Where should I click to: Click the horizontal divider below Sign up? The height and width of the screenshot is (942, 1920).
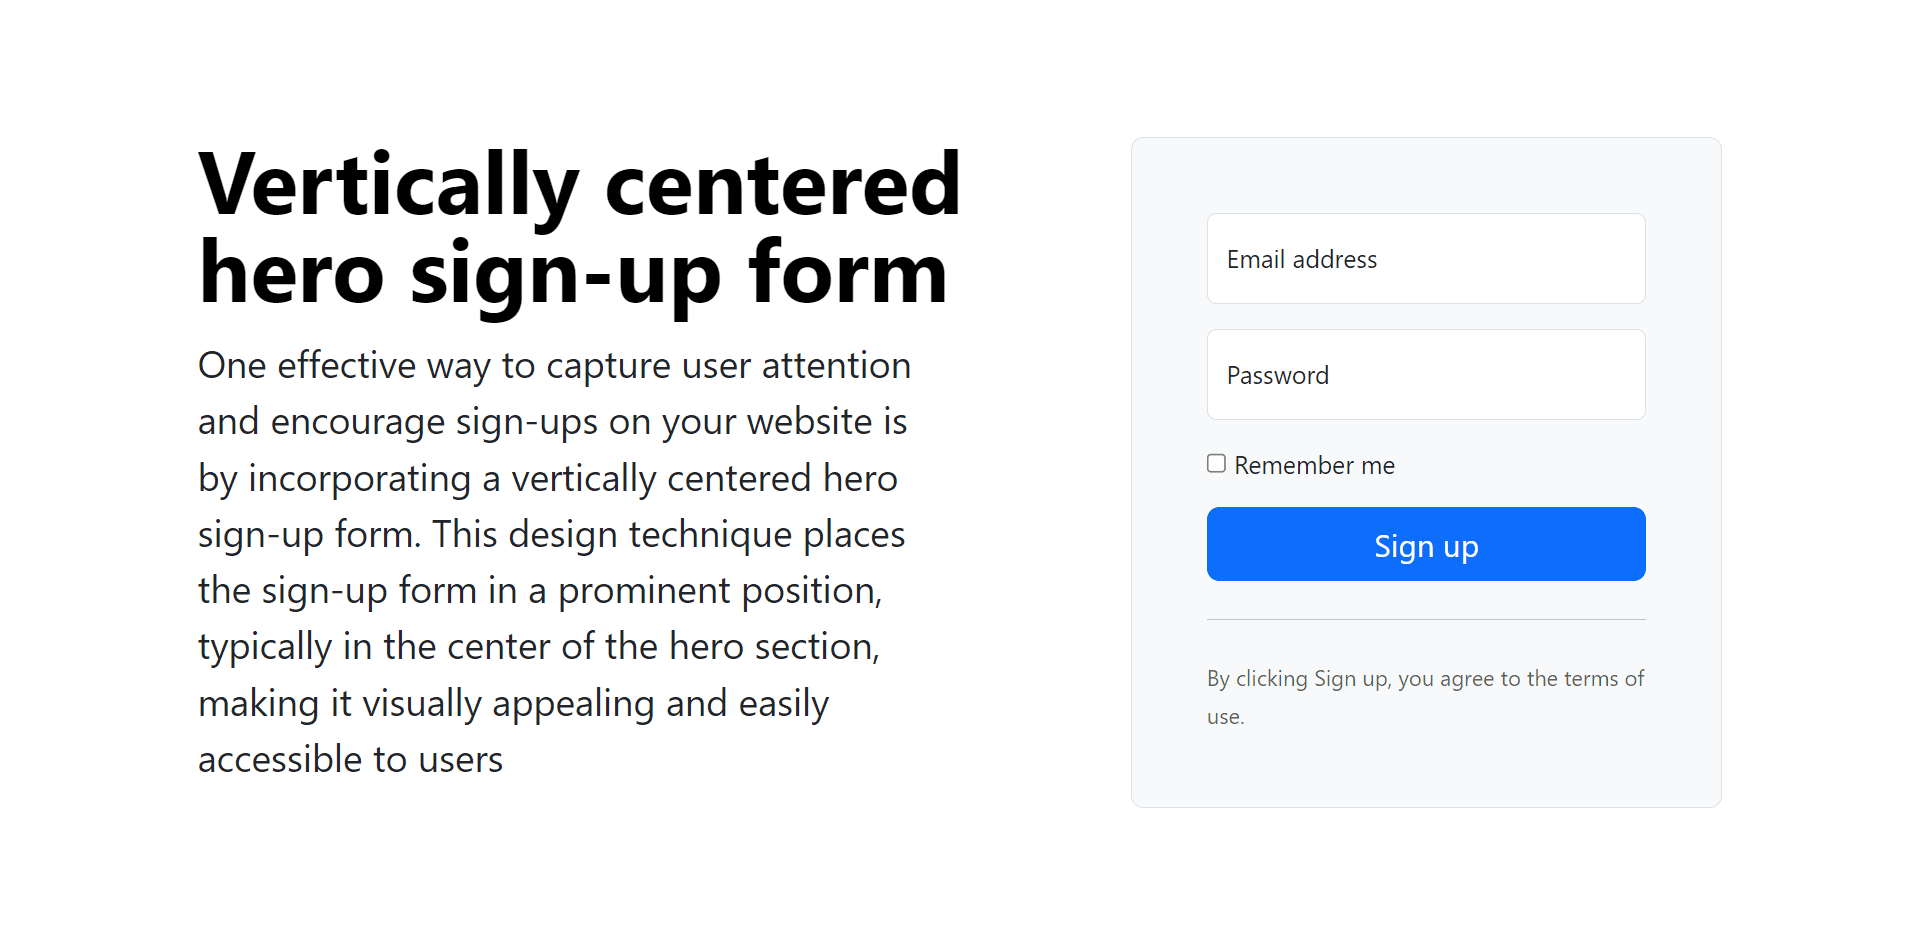tap(1425, 620)
